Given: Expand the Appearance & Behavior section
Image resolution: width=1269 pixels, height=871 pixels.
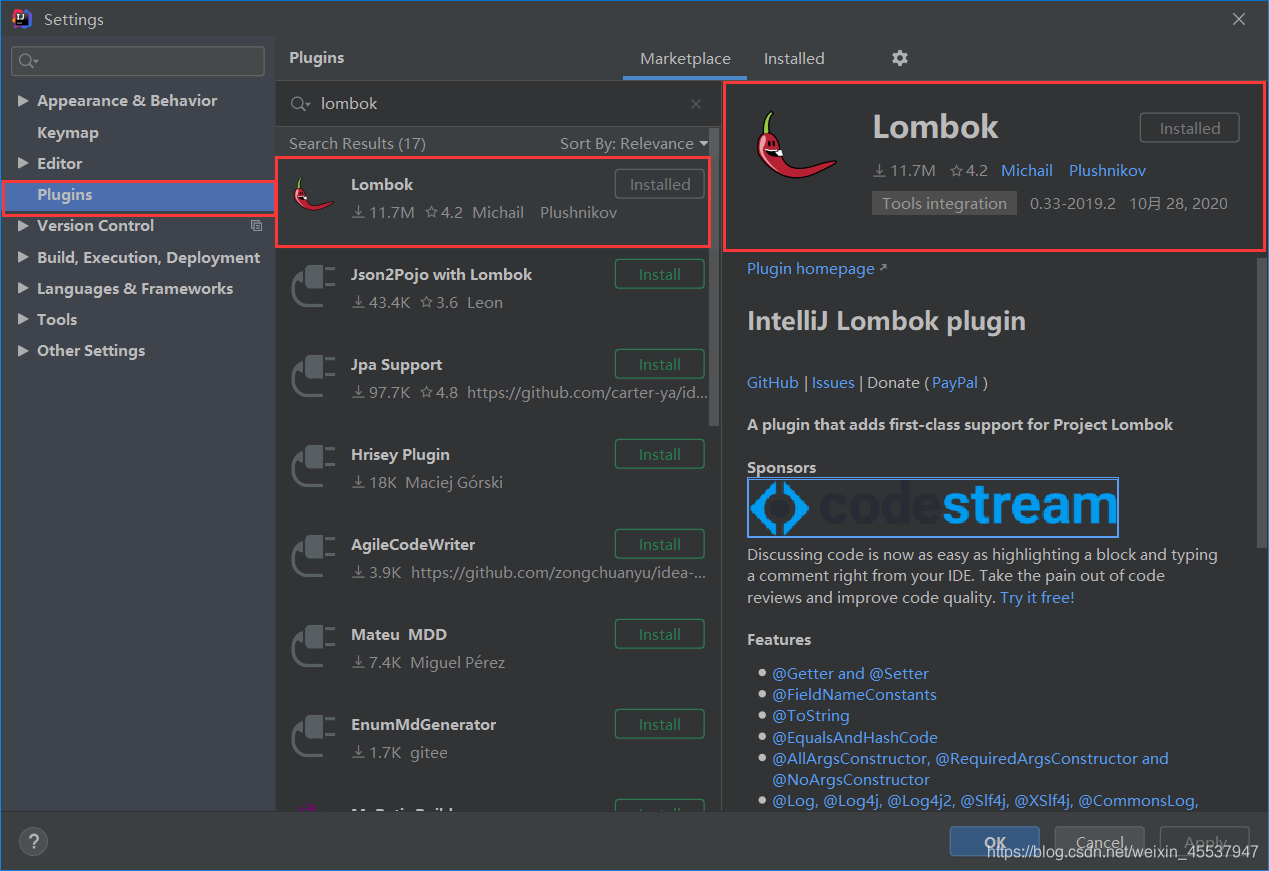Looking at the screenshot, I should (x=23, y=101).
